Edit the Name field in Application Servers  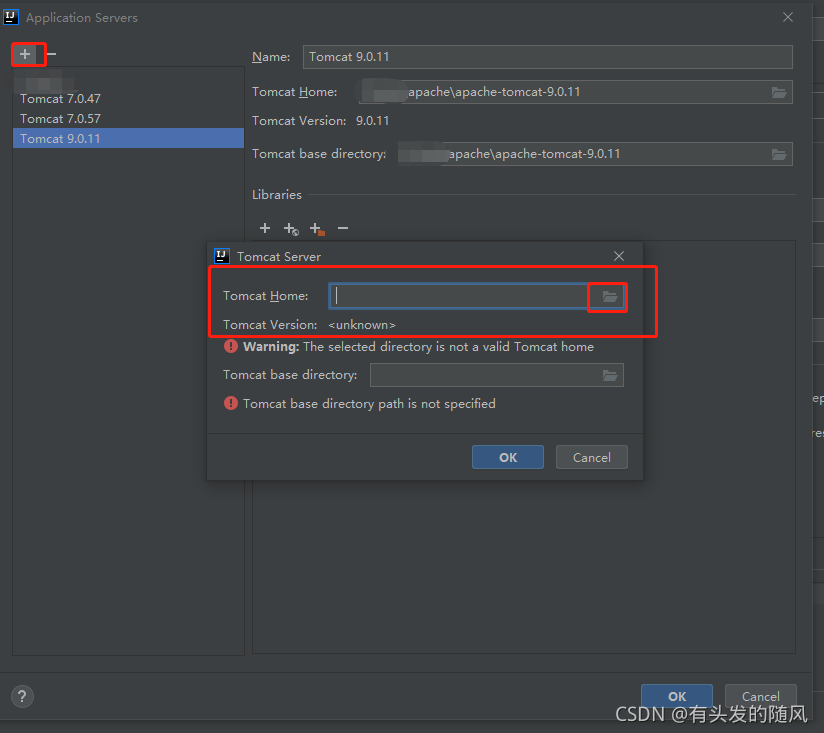548,57
